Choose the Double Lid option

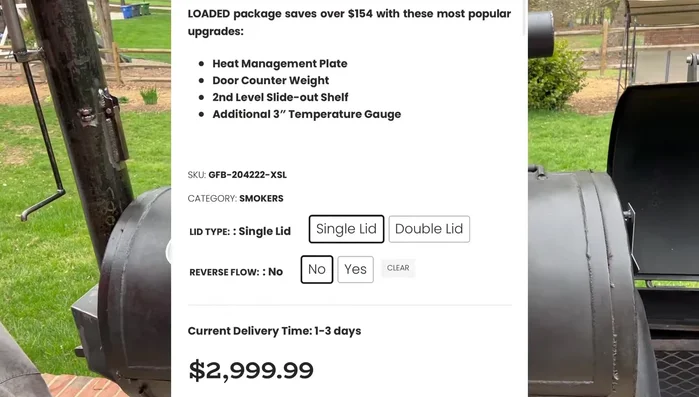click(x=429, y=229)
